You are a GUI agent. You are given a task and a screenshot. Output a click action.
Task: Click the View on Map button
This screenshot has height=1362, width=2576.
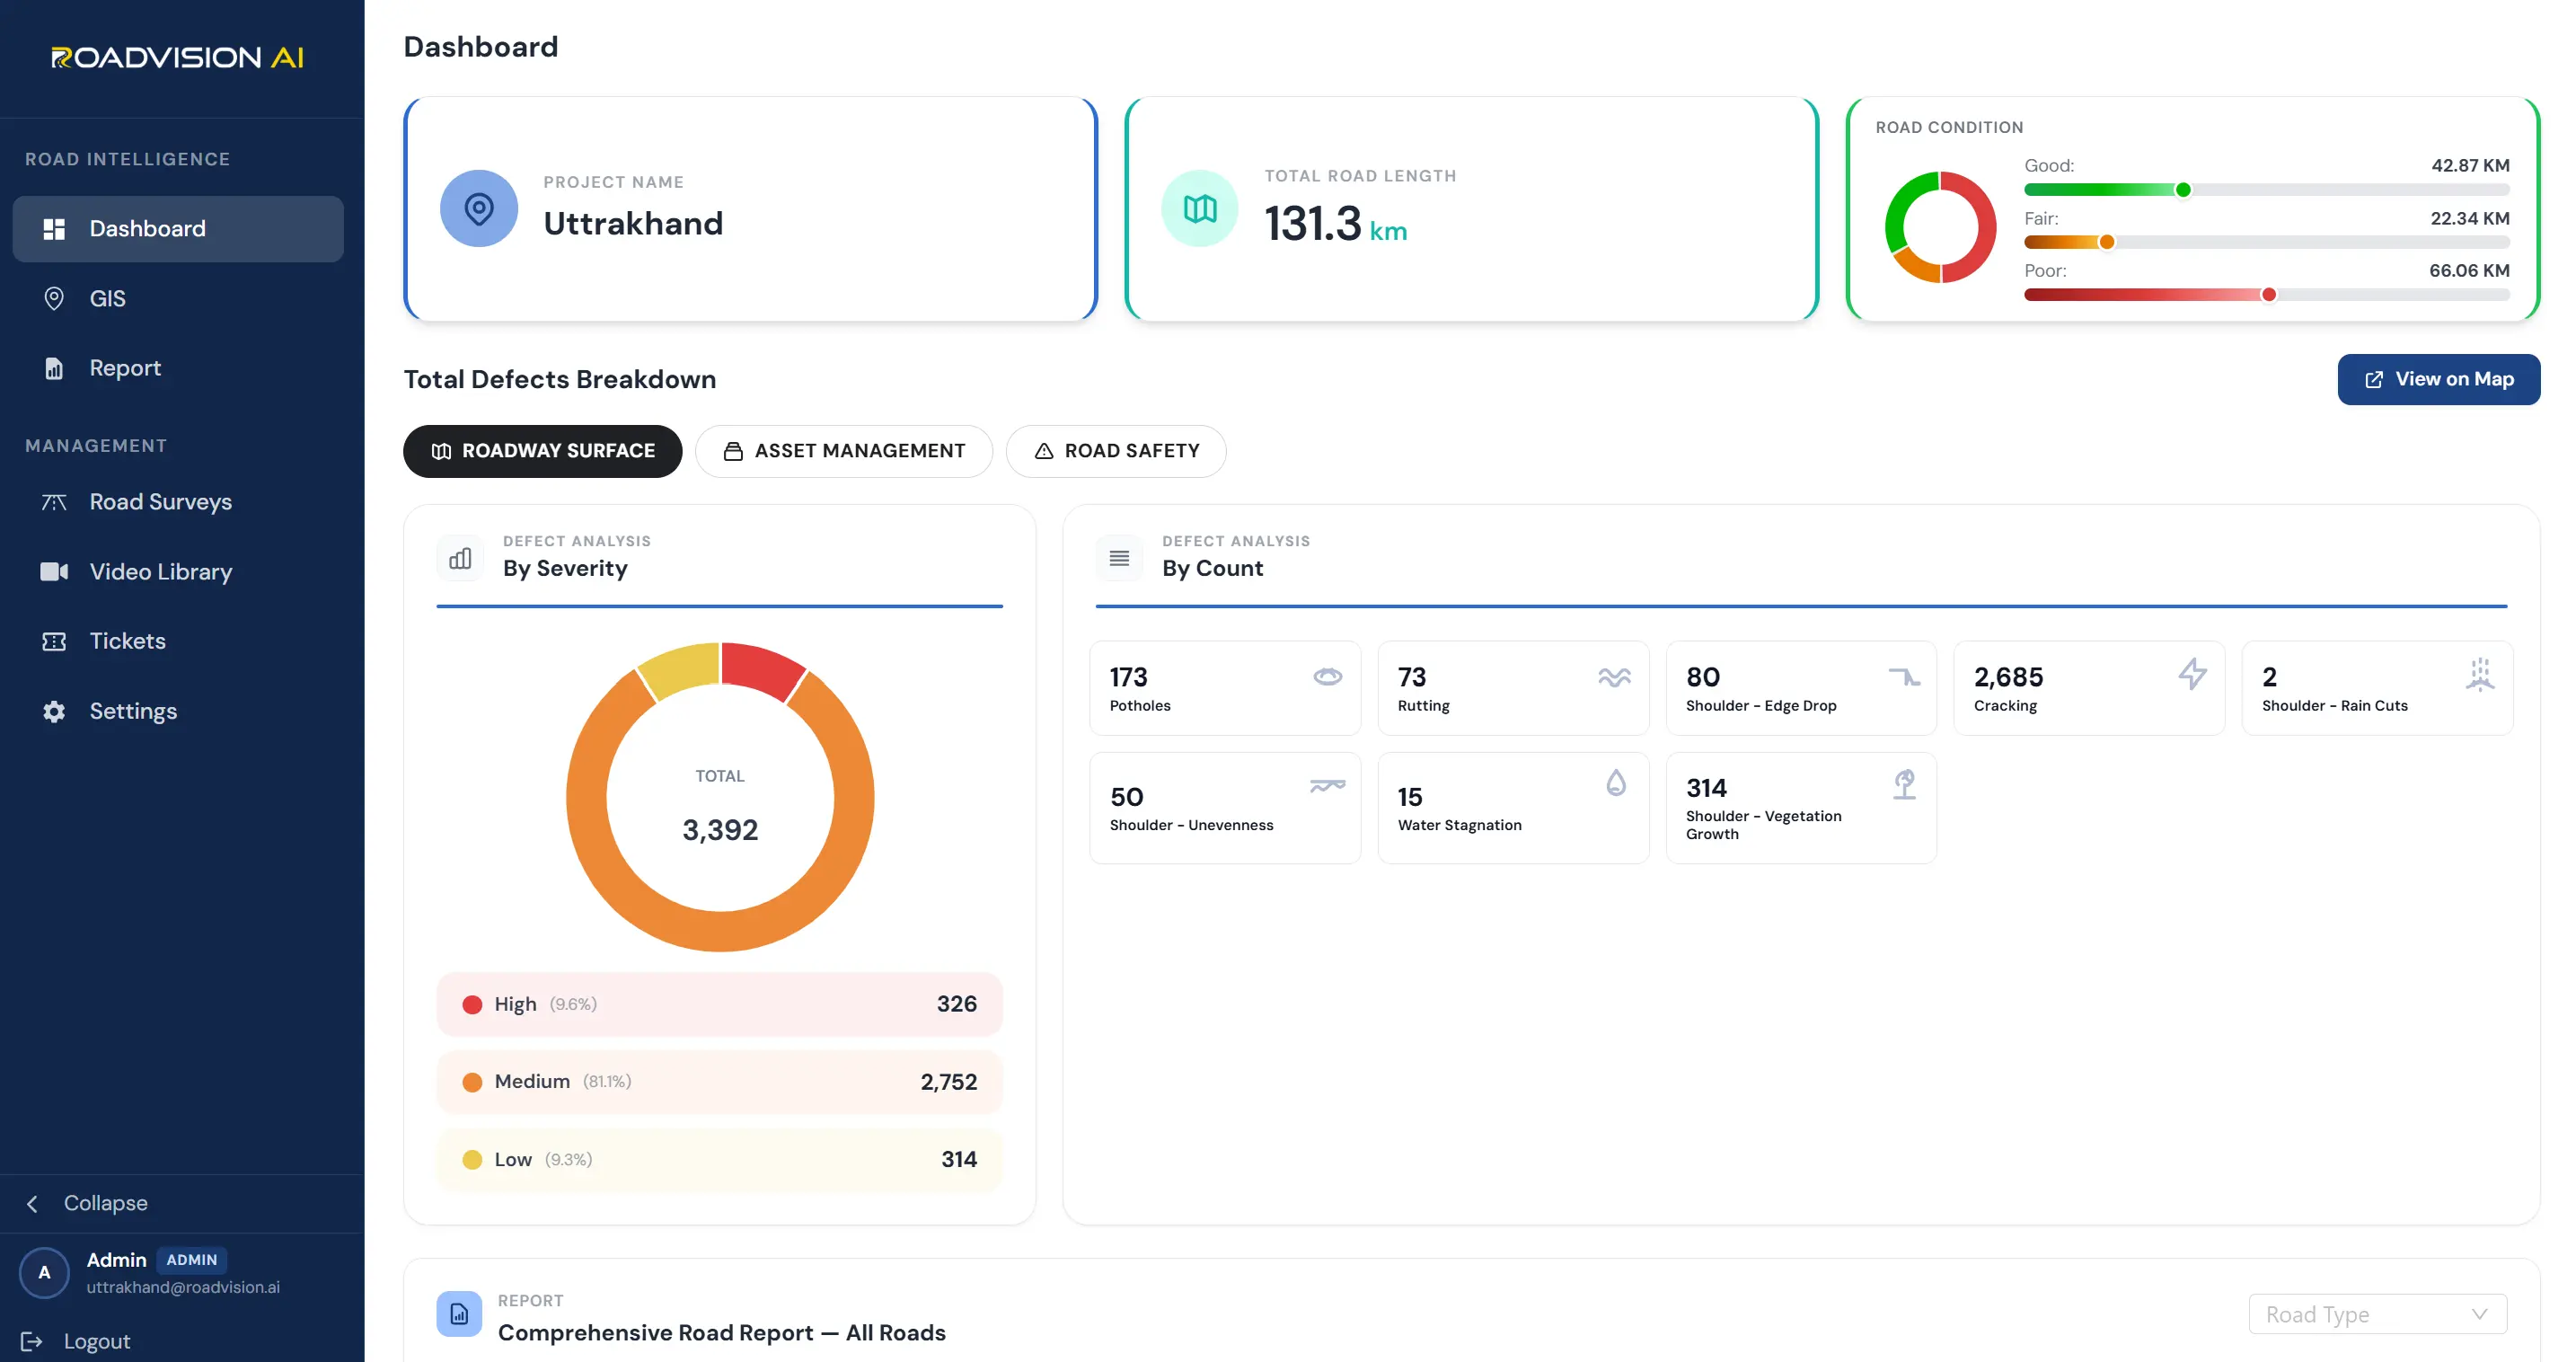pos(2439,379)
